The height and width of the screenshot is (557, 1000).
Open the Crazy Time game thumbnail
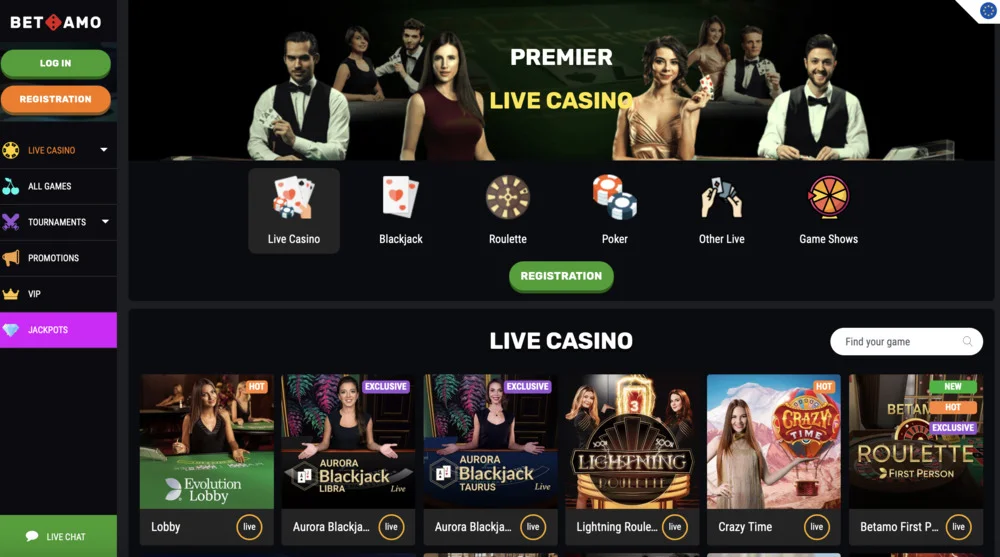774,442
